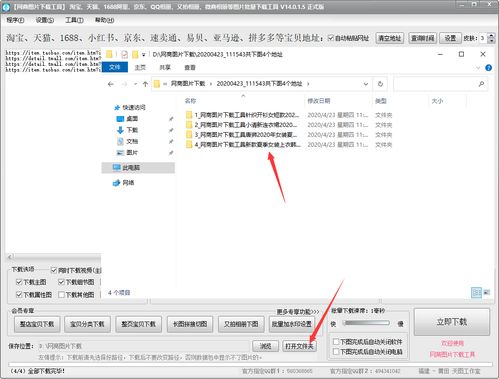Open the 设置(S) menu

tap(45, 20)
